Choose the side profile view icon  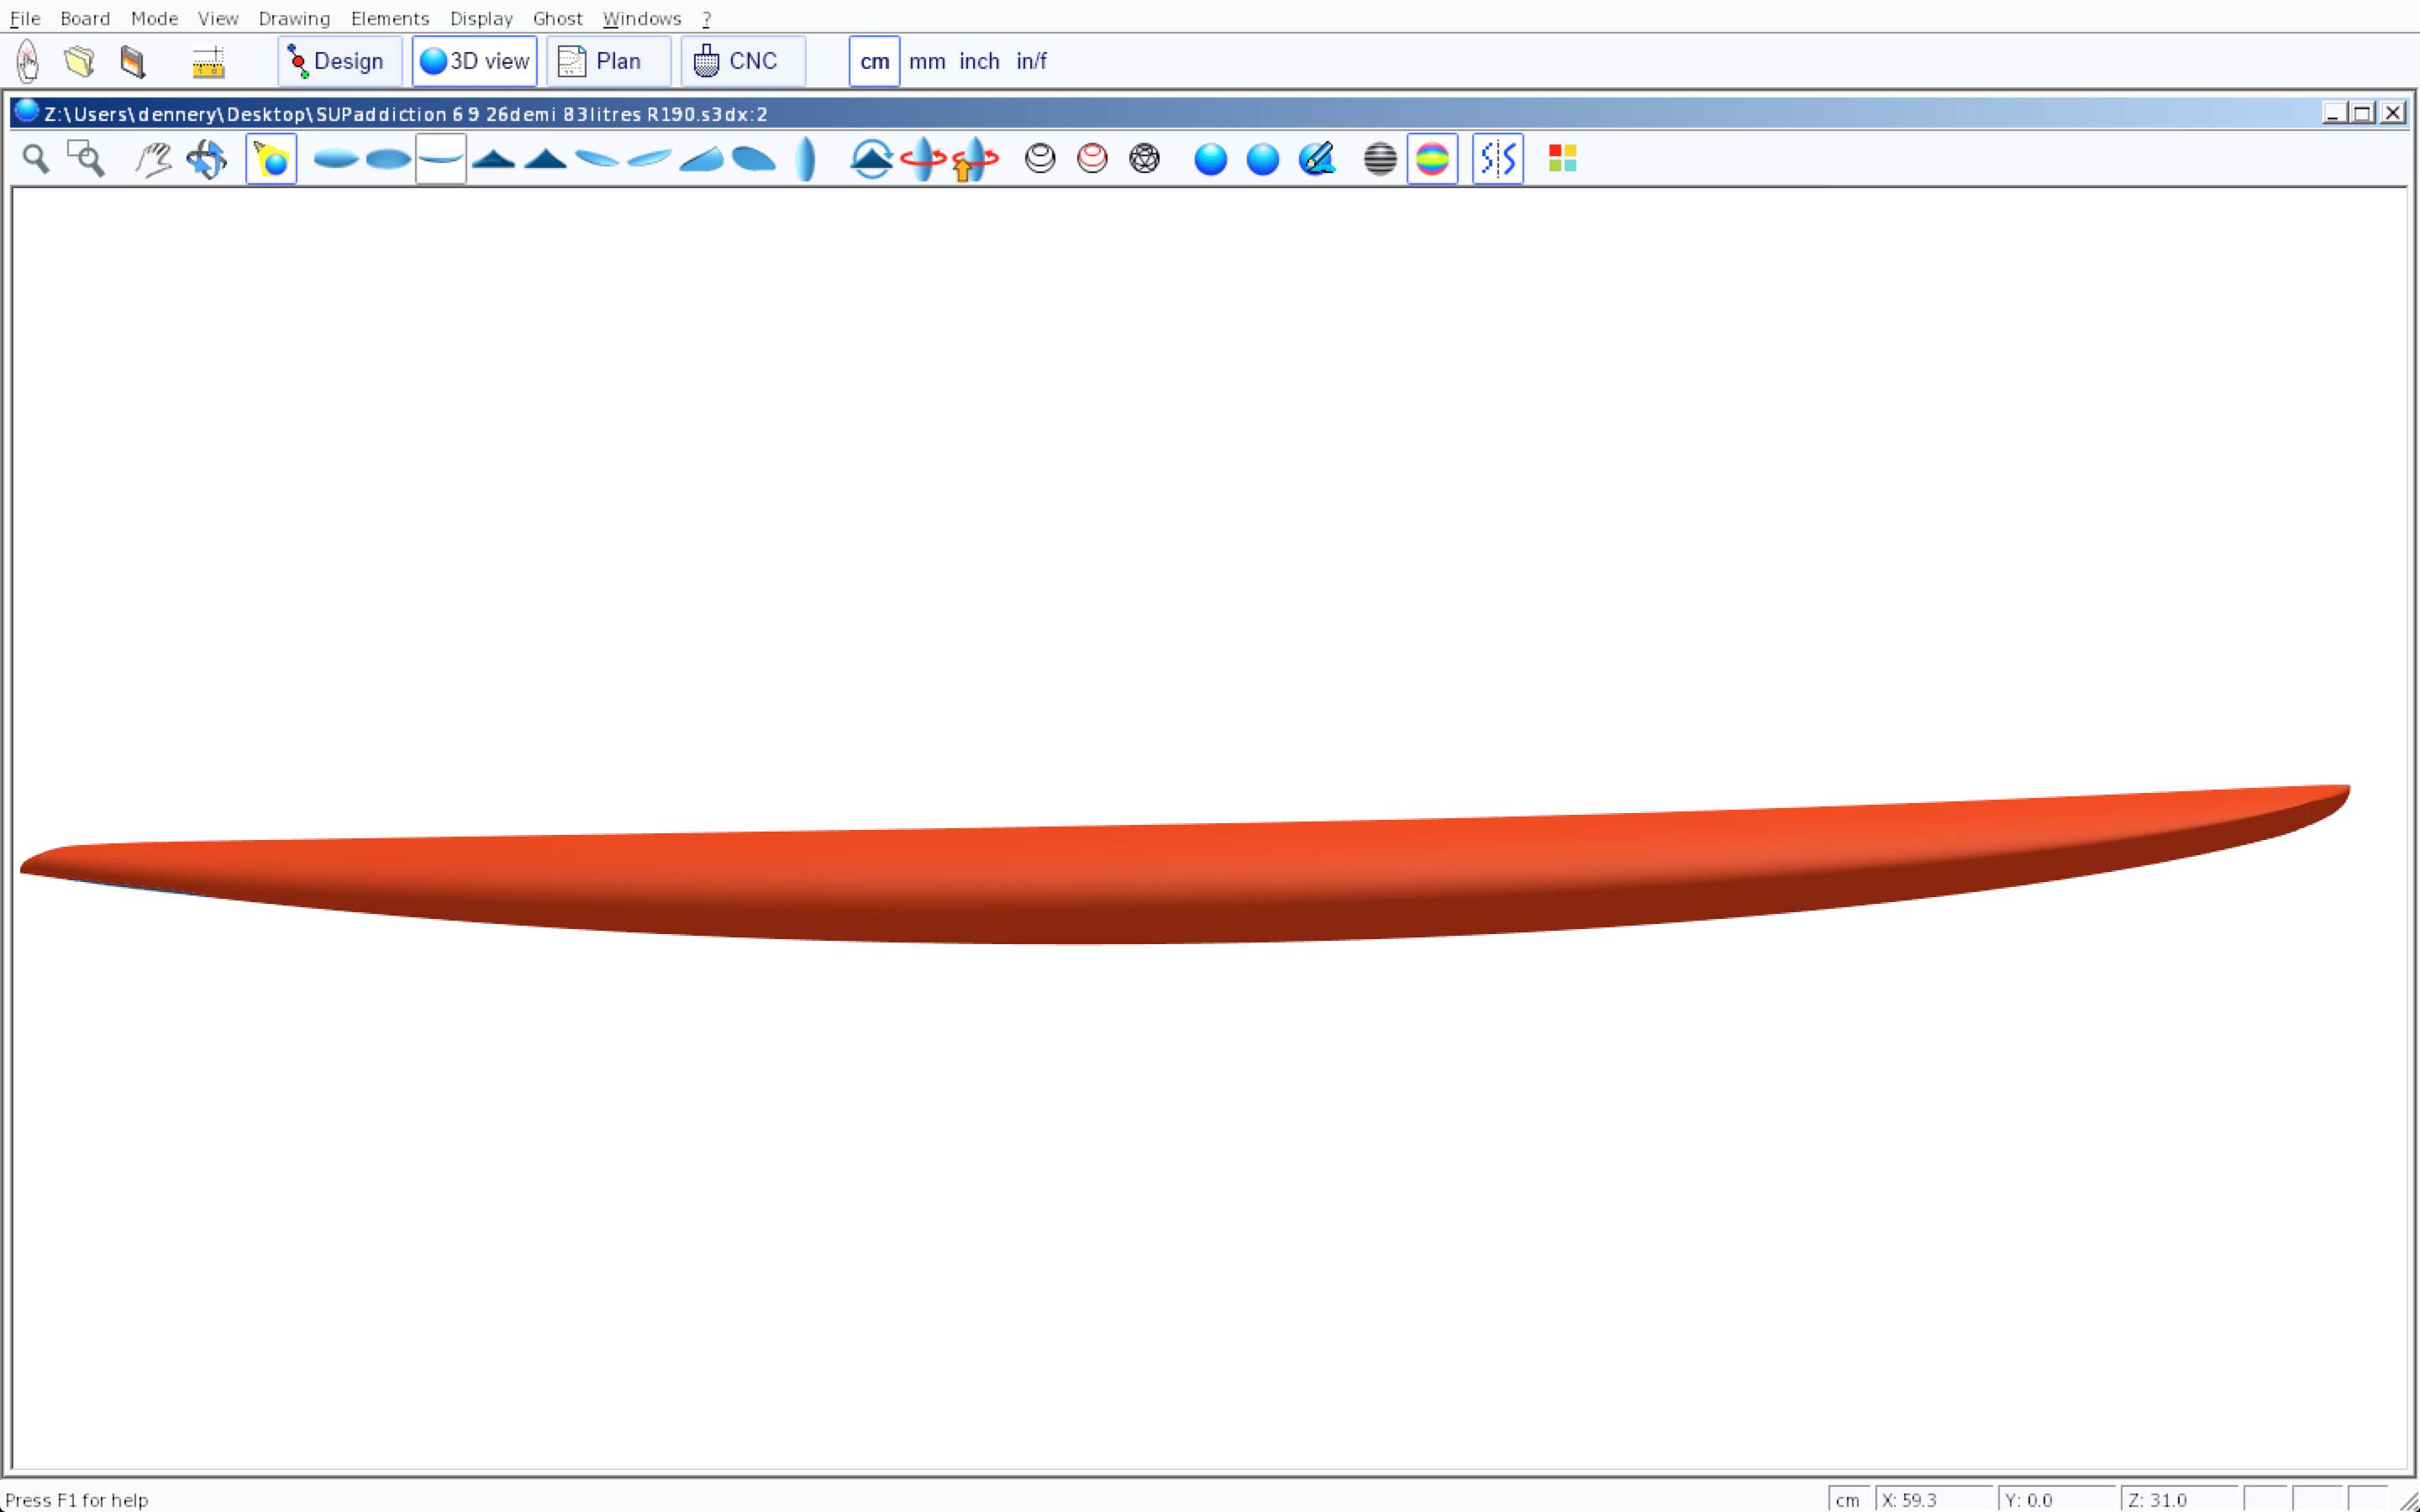(x=441, y=159)
